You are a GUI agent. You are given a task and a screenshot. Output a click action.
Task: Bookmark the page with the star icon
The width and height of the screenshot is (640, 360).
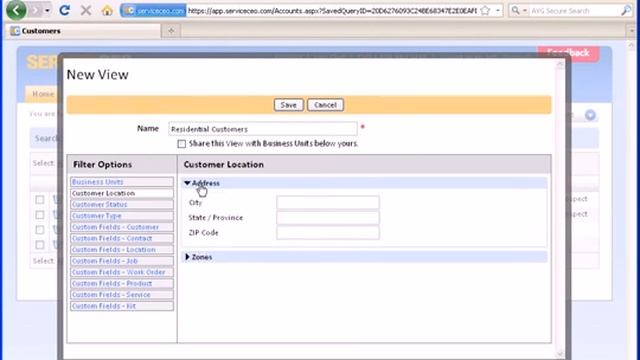point(485,11)
